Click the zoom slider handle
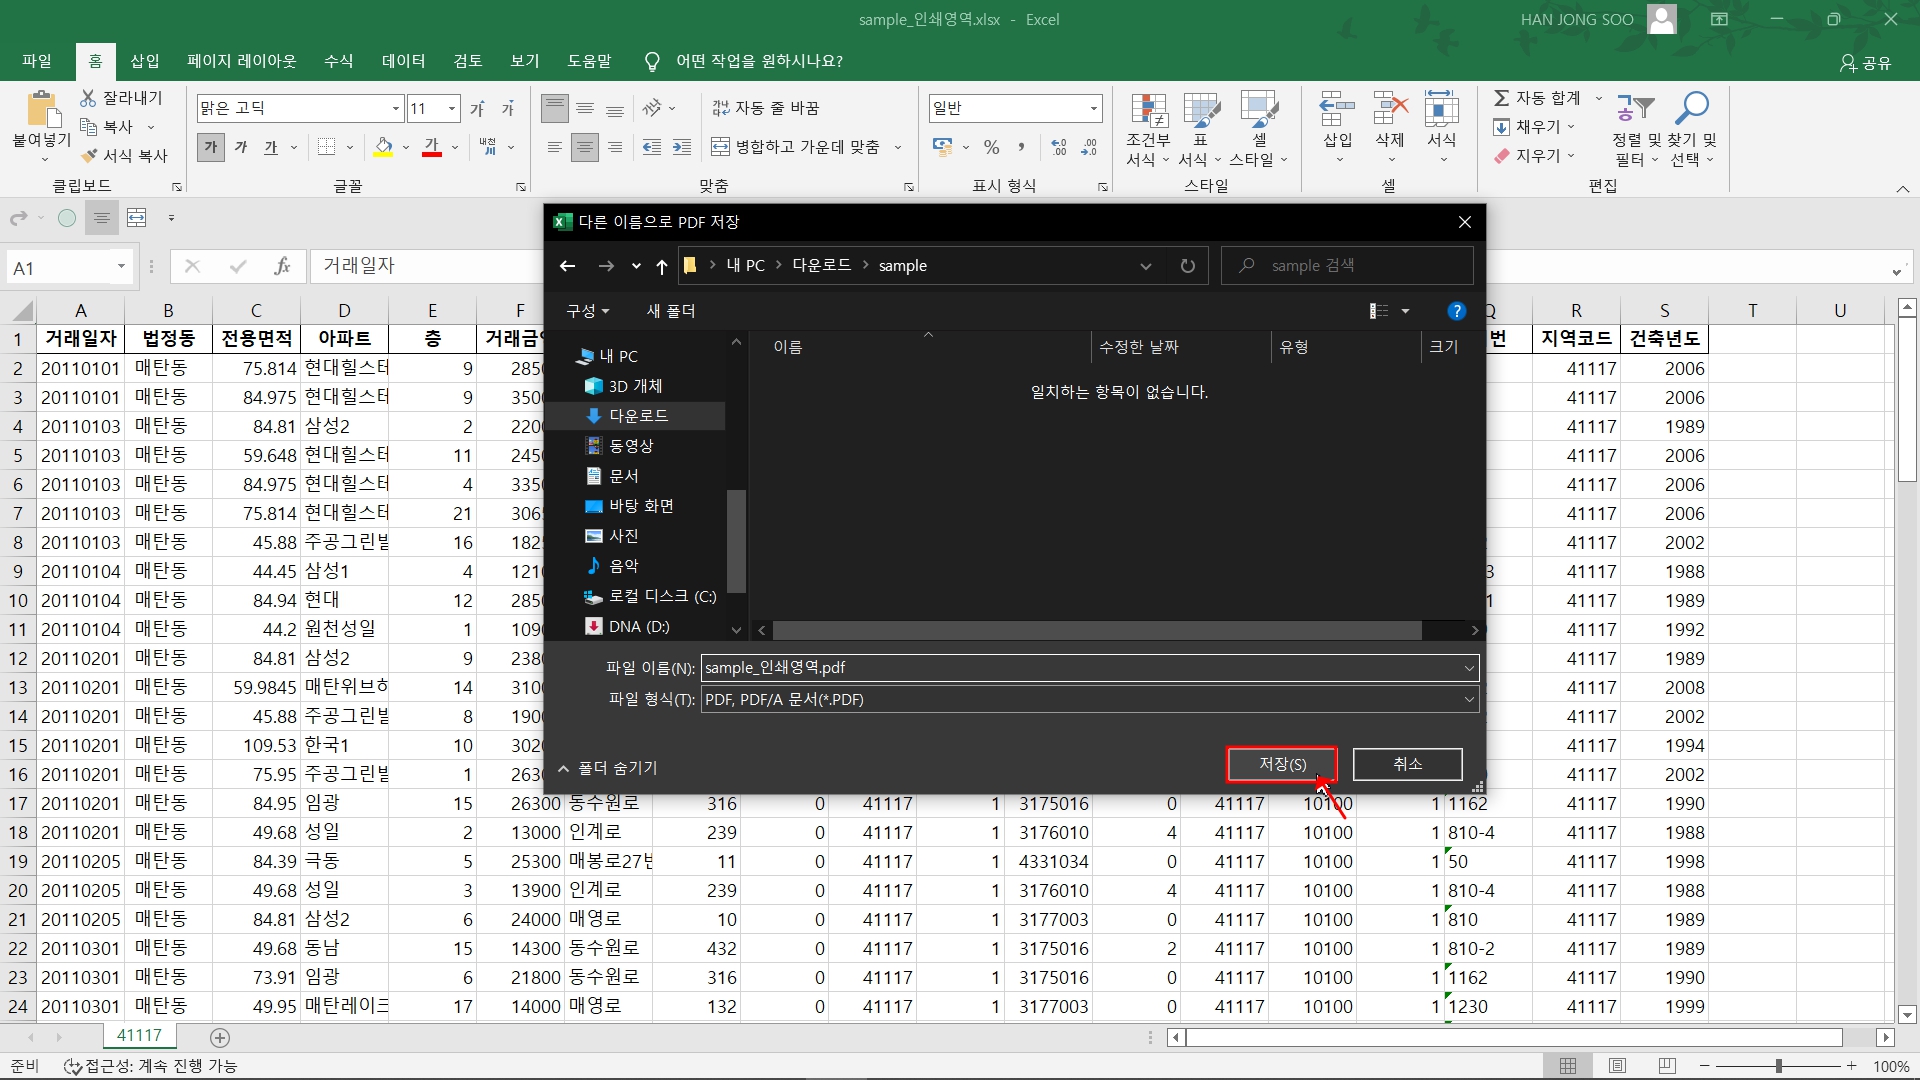This screenshot has height=1080, width=1920. pos(1778,1066)
